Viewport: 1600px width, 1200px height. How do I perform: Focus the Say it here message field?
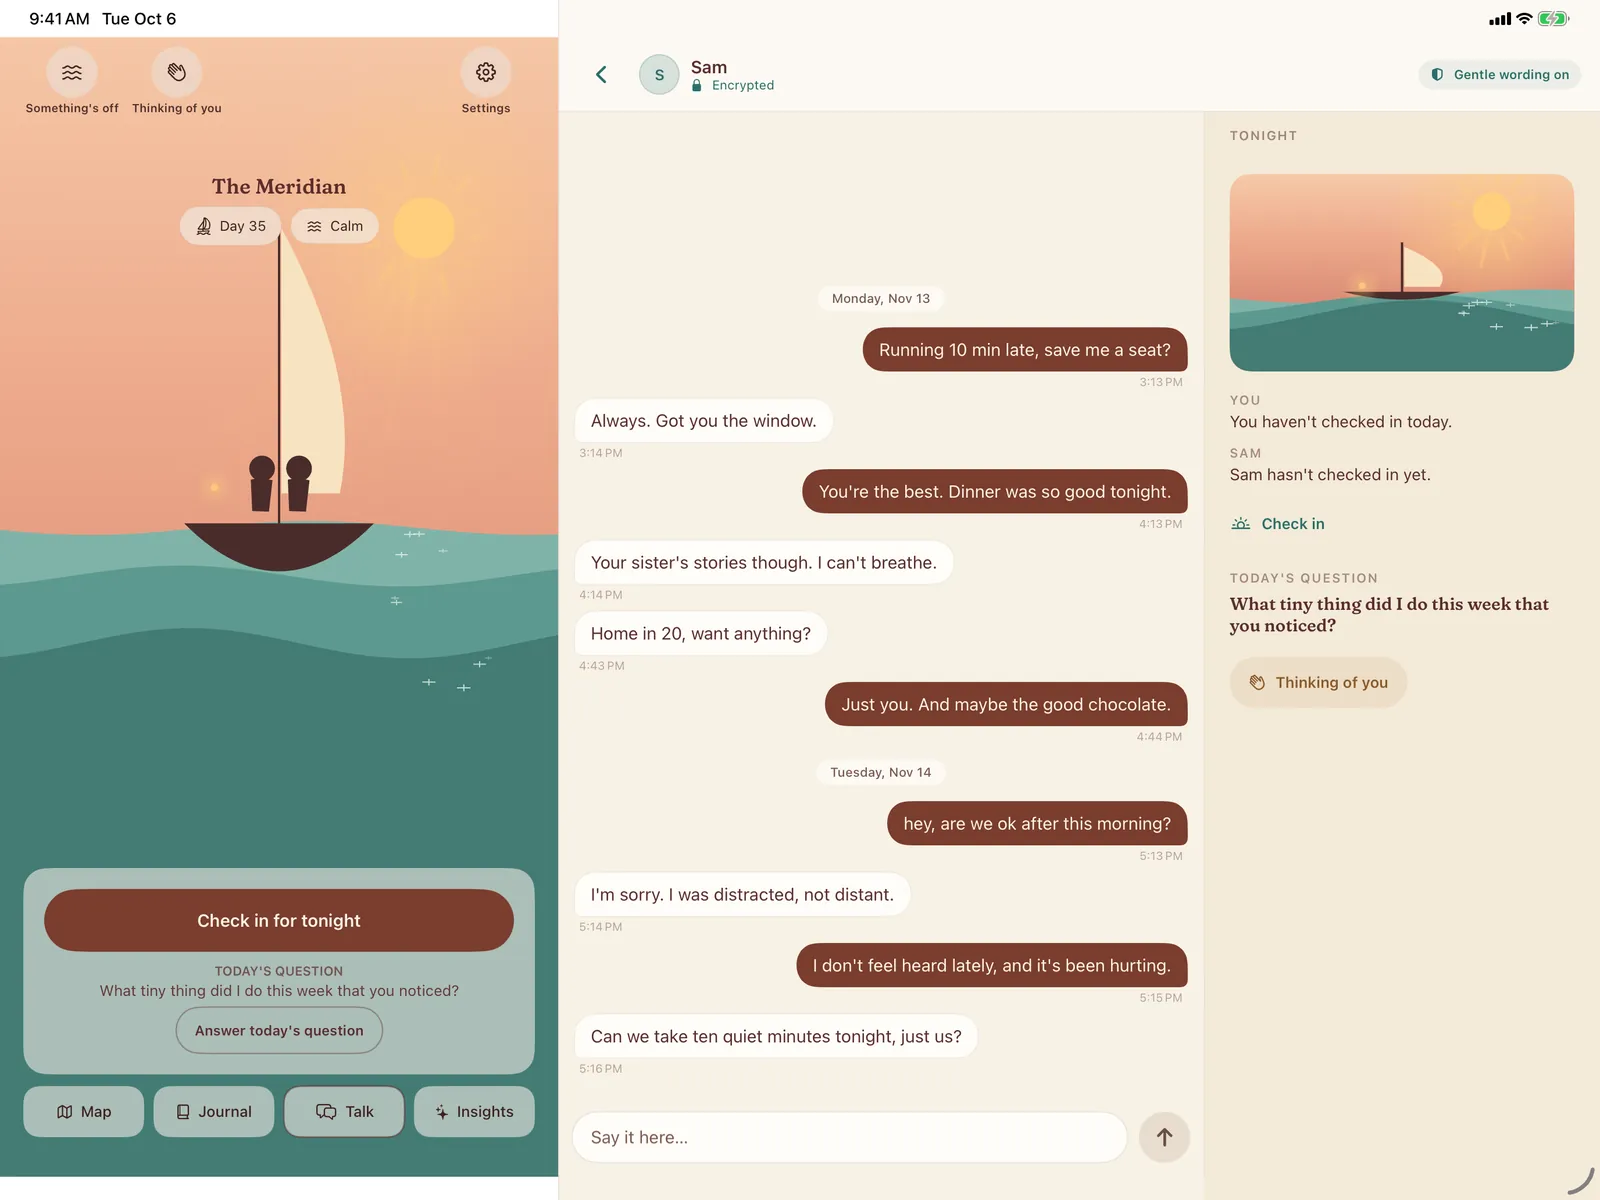click(850, 1137)
